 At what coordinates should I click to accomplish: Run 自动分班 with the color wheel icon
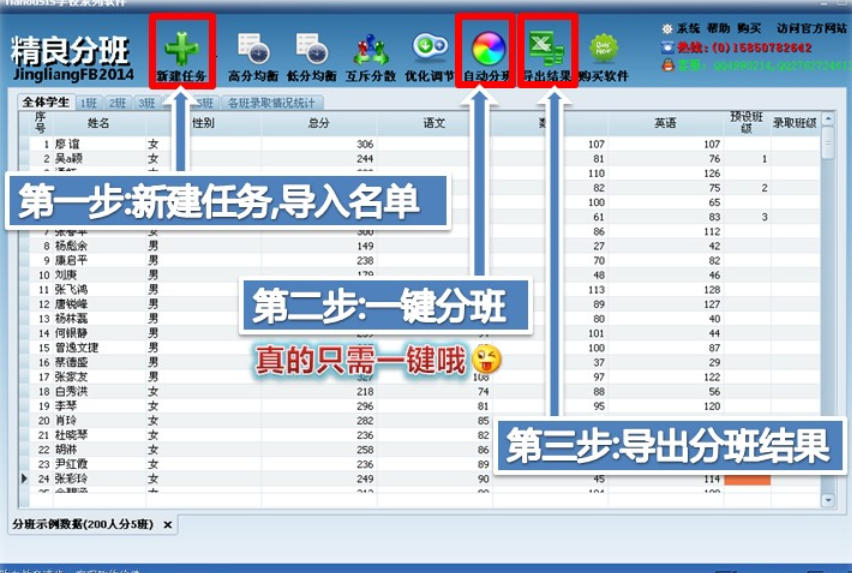[488, 49]
